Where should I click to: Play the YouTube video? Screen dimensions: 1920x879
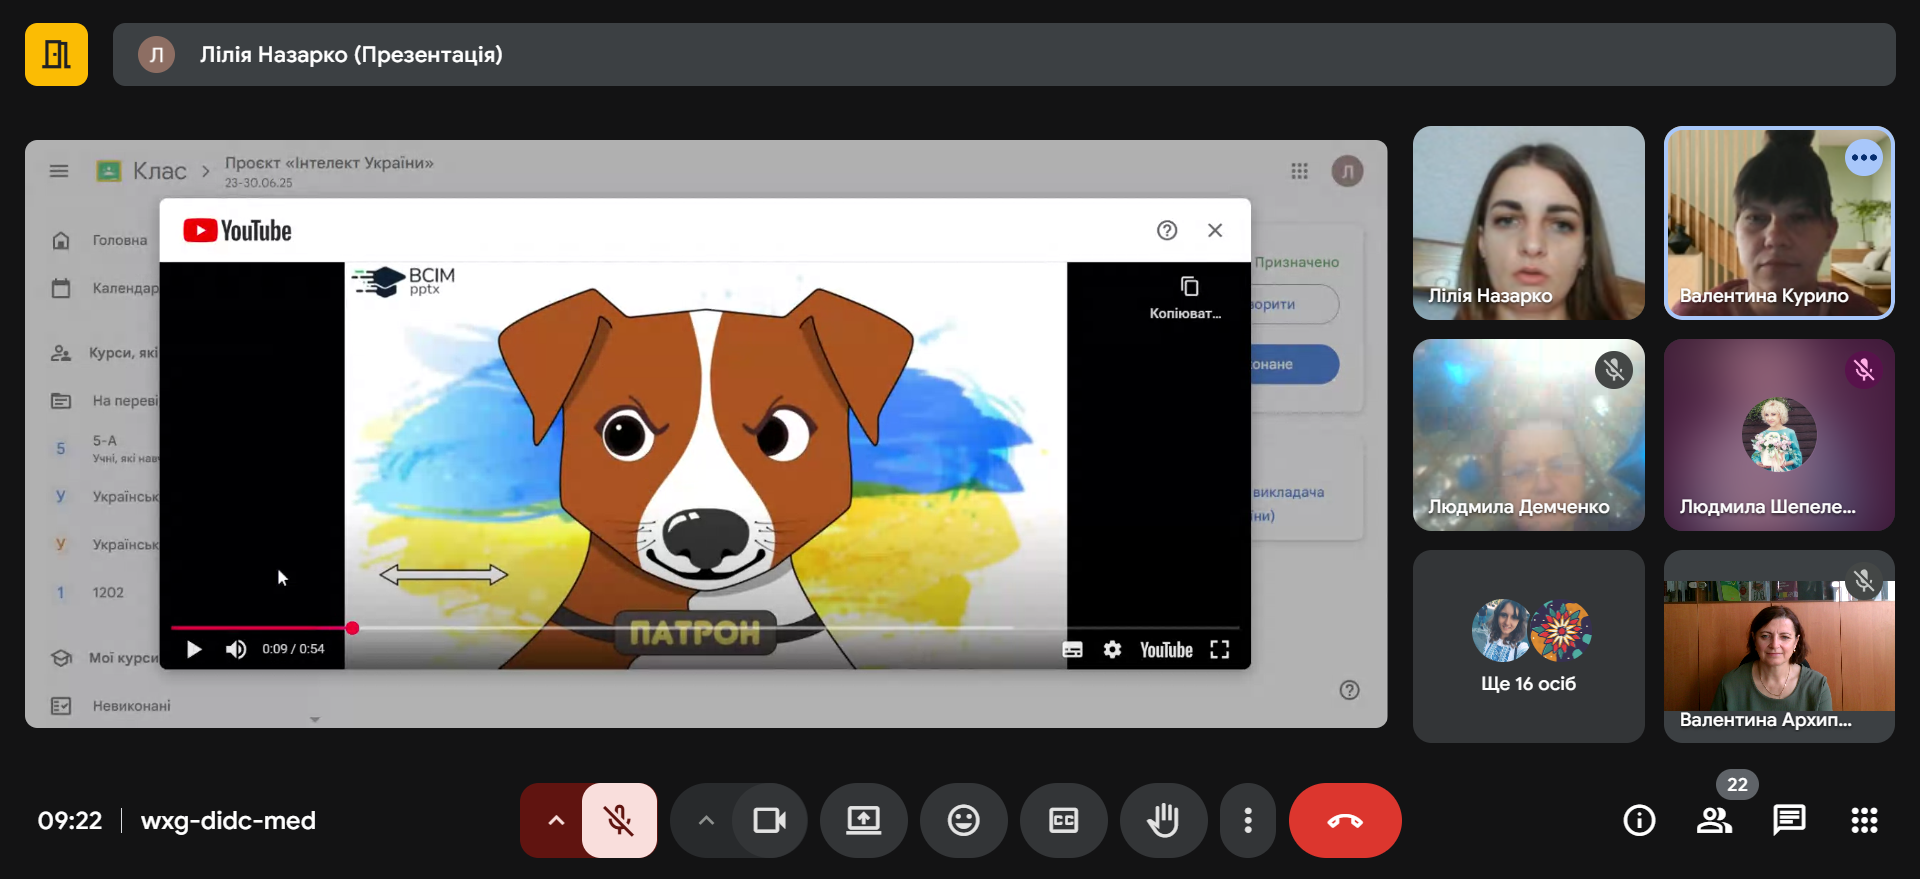pyautogui.click(x=194, y=649)
